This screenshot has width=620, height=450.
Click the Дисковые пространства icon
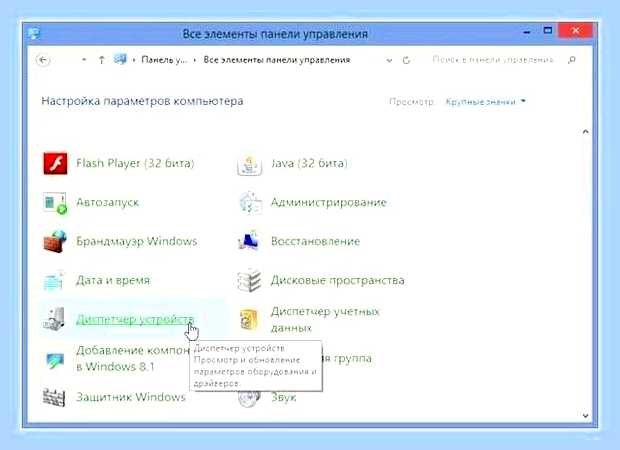pyautogui.click(x=249, y=280)
